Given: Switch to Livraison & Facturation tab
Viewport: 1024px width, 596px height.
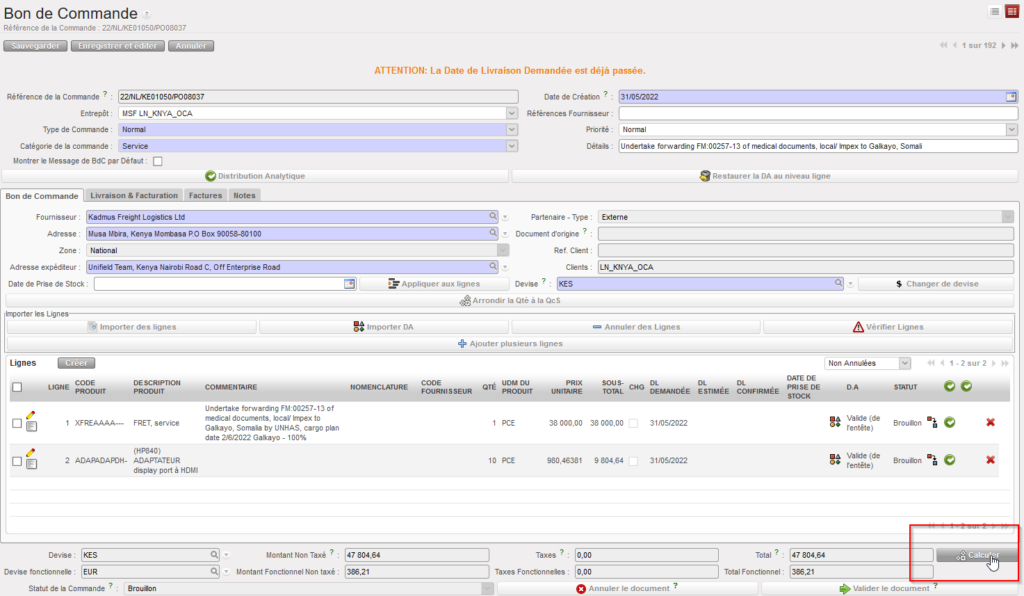Looking at the screenshot, I should coord(133,196).
